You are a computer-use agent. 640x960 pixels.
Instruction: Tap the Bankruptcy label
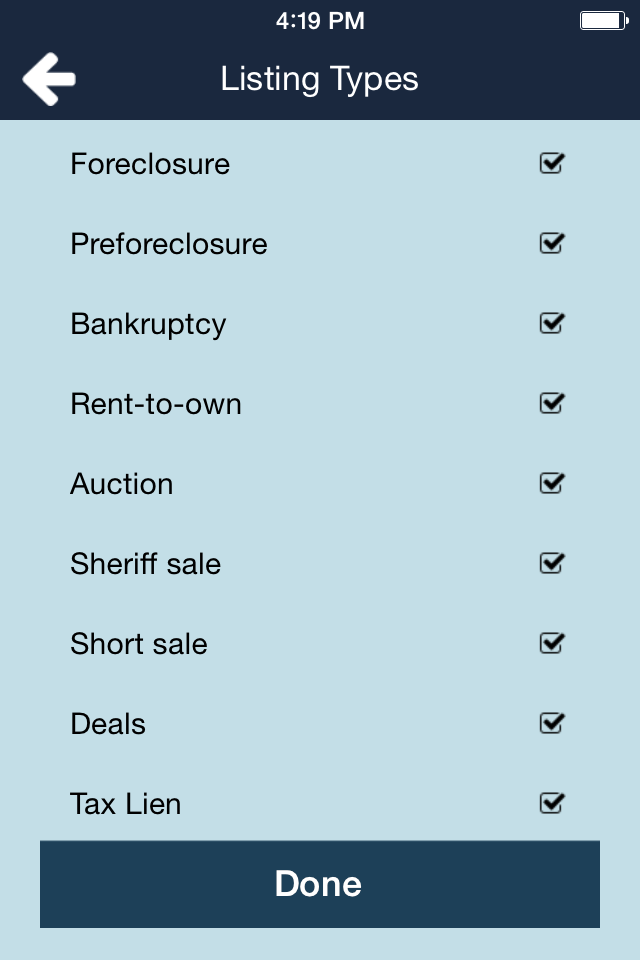click(x=148, y=325)
